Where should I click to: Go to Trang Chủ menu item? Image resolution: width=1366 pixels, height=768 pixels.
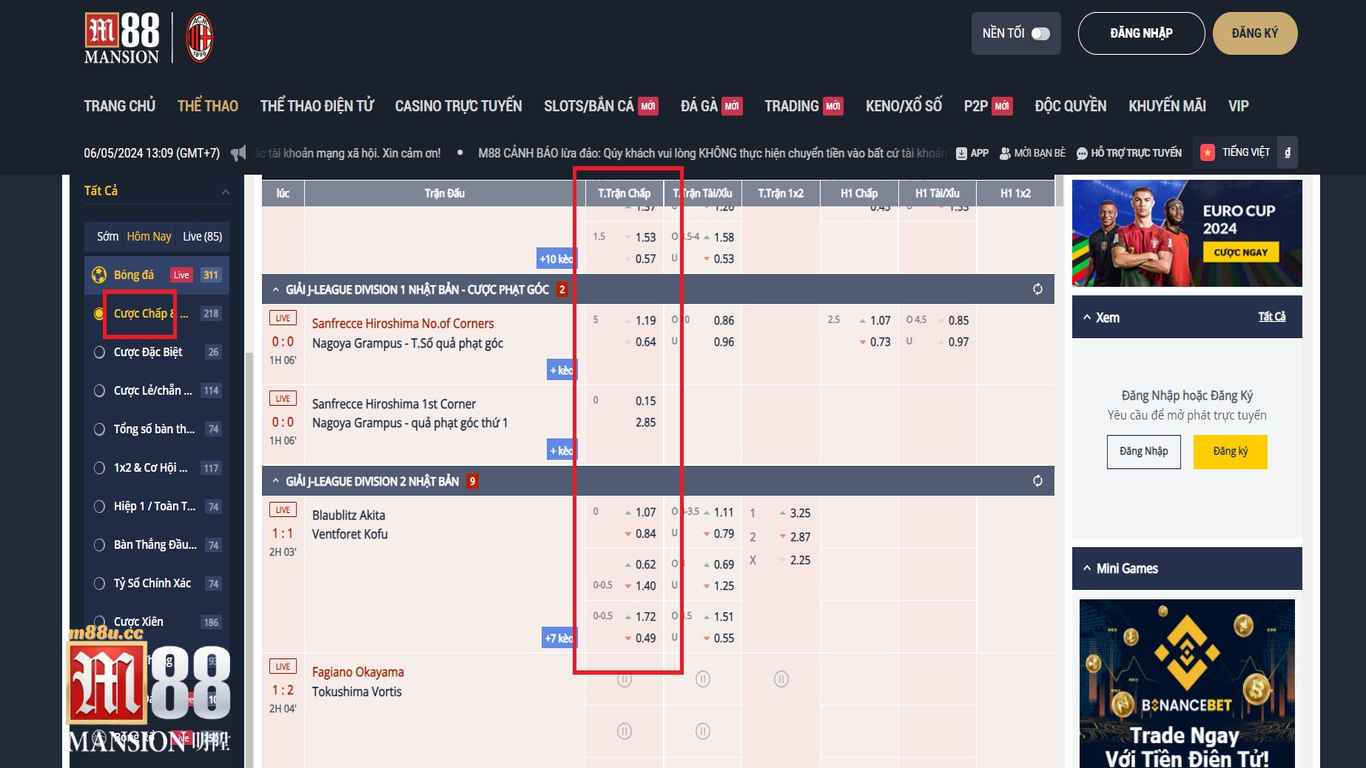point(120,105)
